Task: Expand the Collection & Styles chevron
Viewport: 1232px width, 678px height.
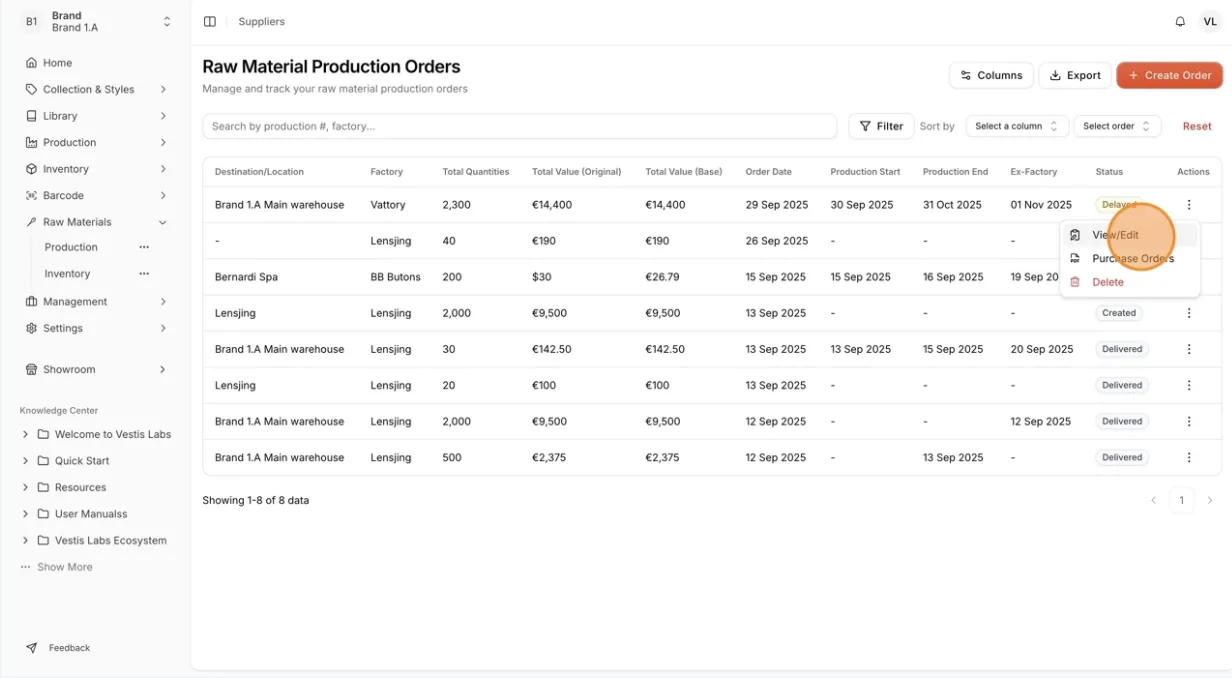Action: point(162,89)
